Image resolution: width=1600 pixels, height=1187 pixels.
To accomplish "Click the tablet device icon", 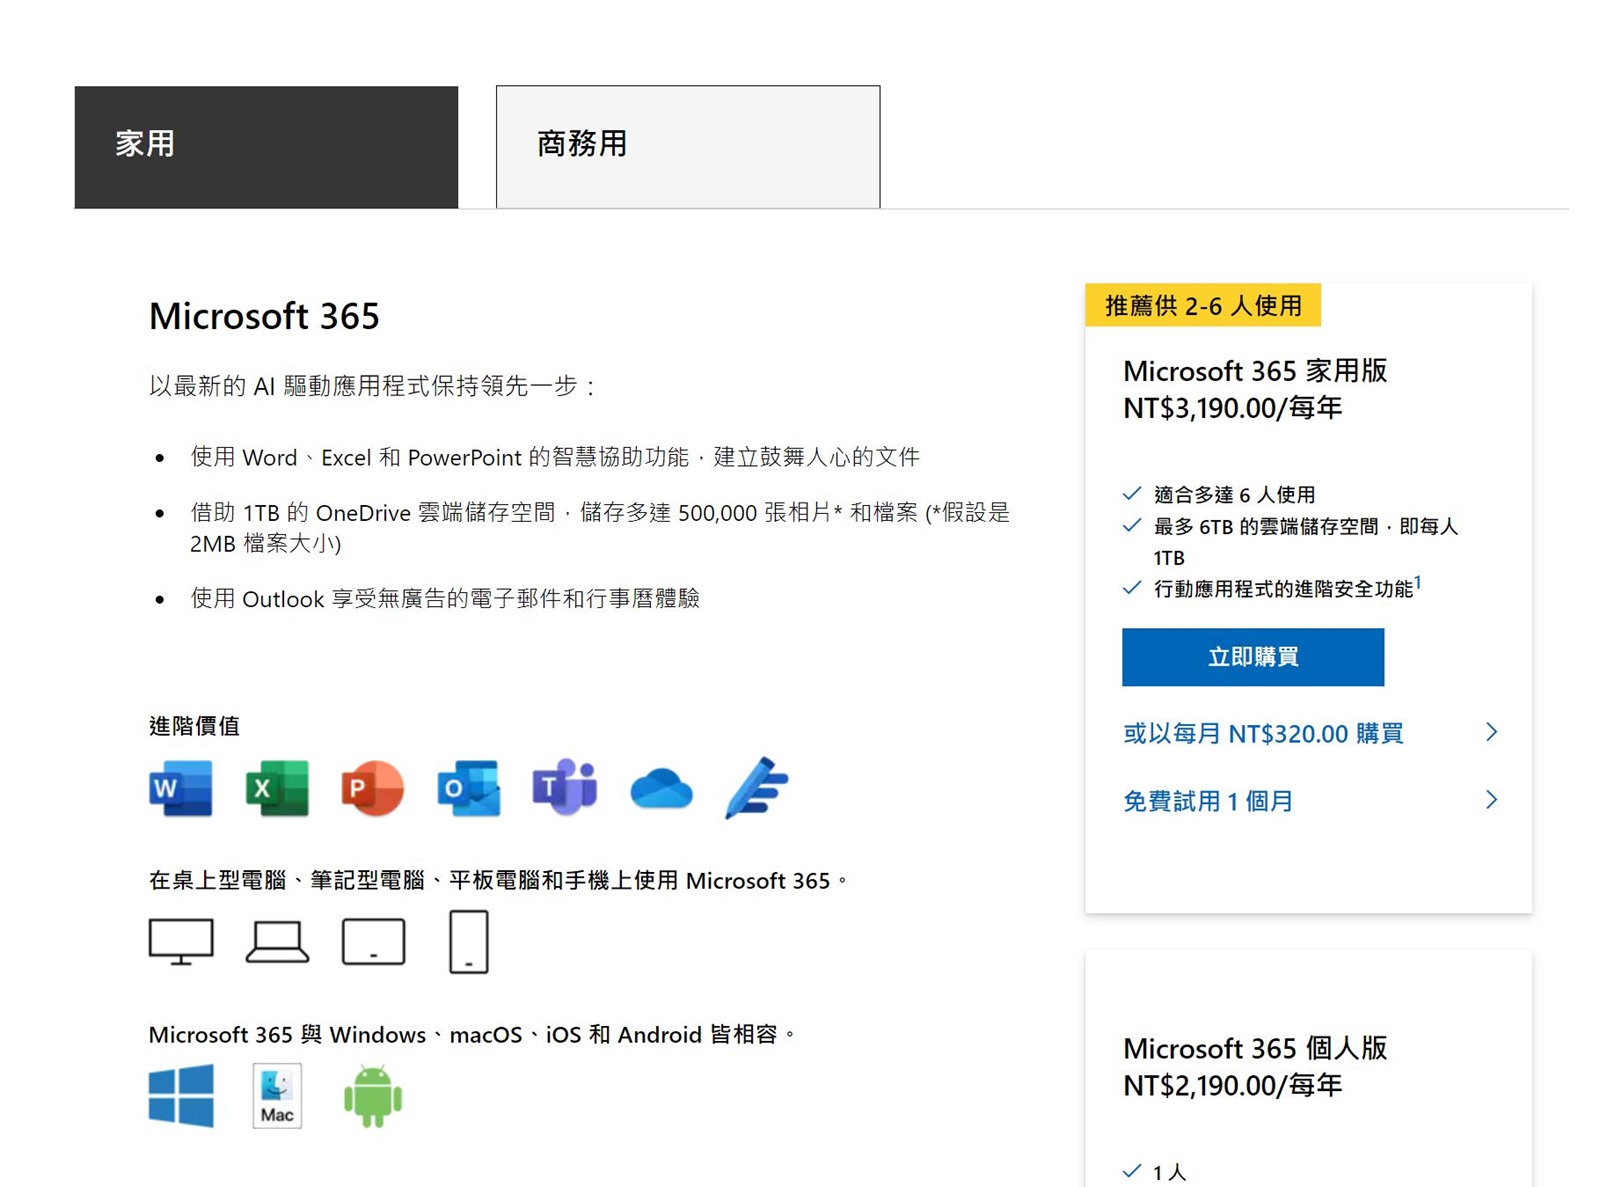I will [373, 942].
